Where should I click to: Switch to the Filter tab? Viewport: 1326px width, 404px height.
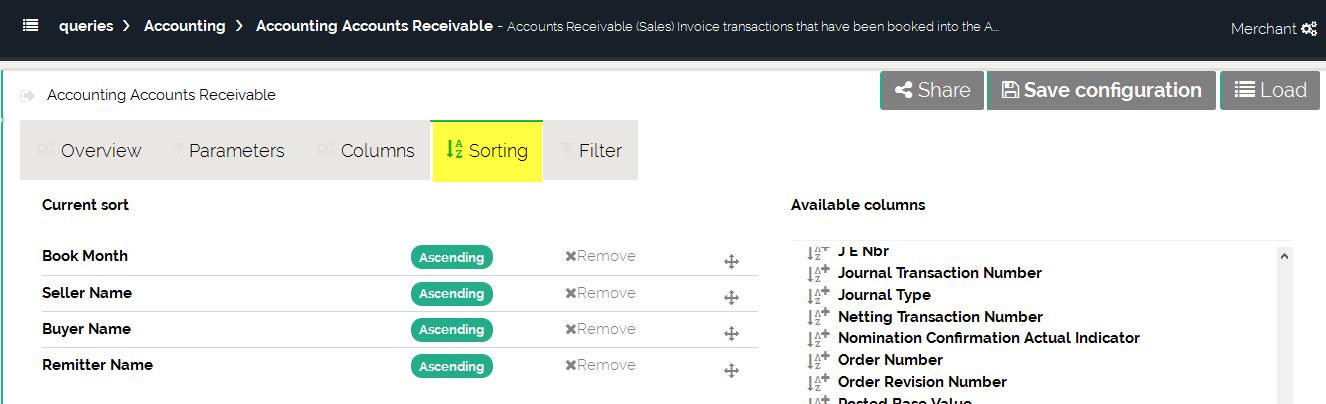coord(589,151)
